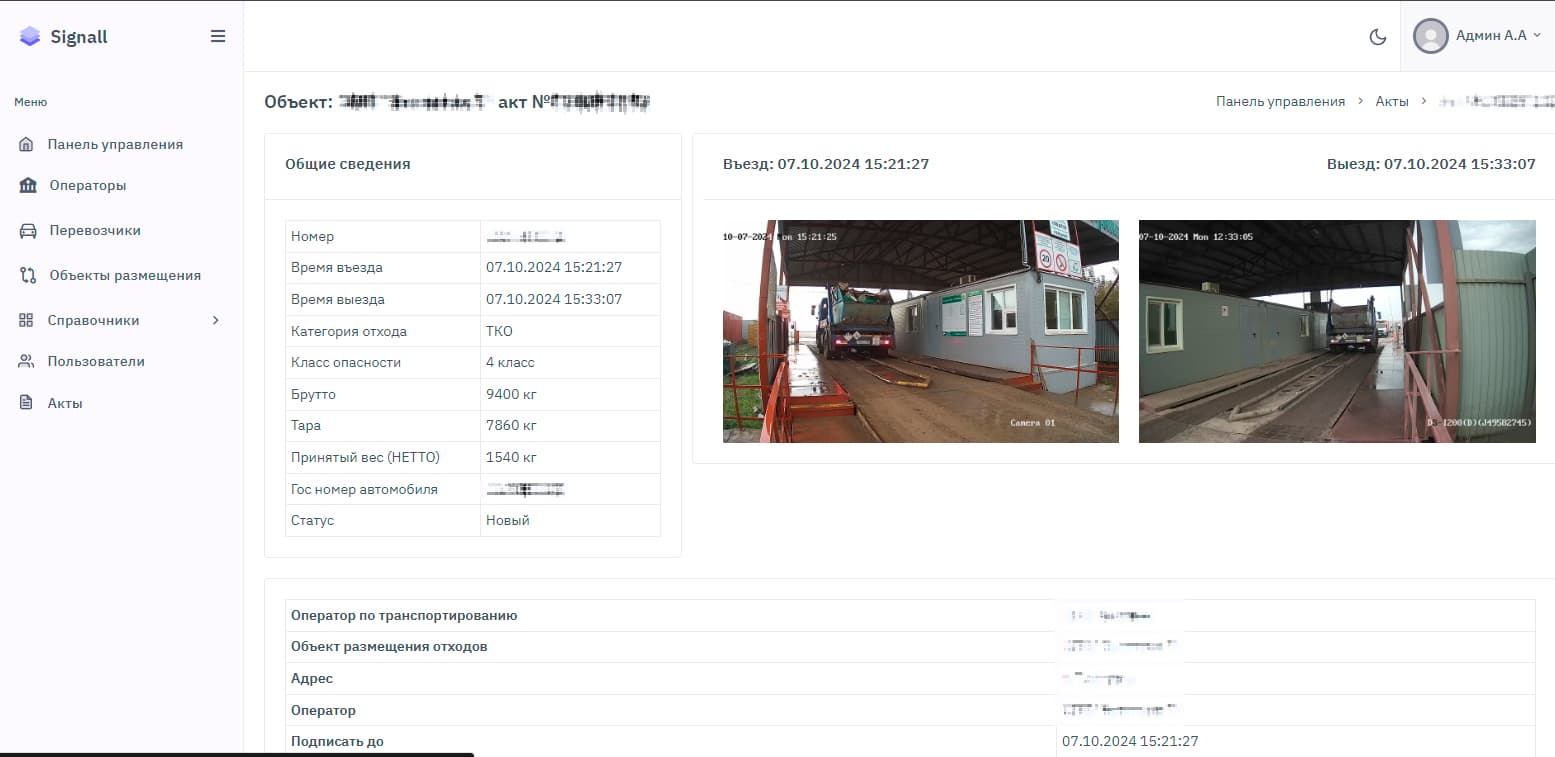1555x757 pixels.
Task: Click the Акты document icon
Action: (26, 403)
